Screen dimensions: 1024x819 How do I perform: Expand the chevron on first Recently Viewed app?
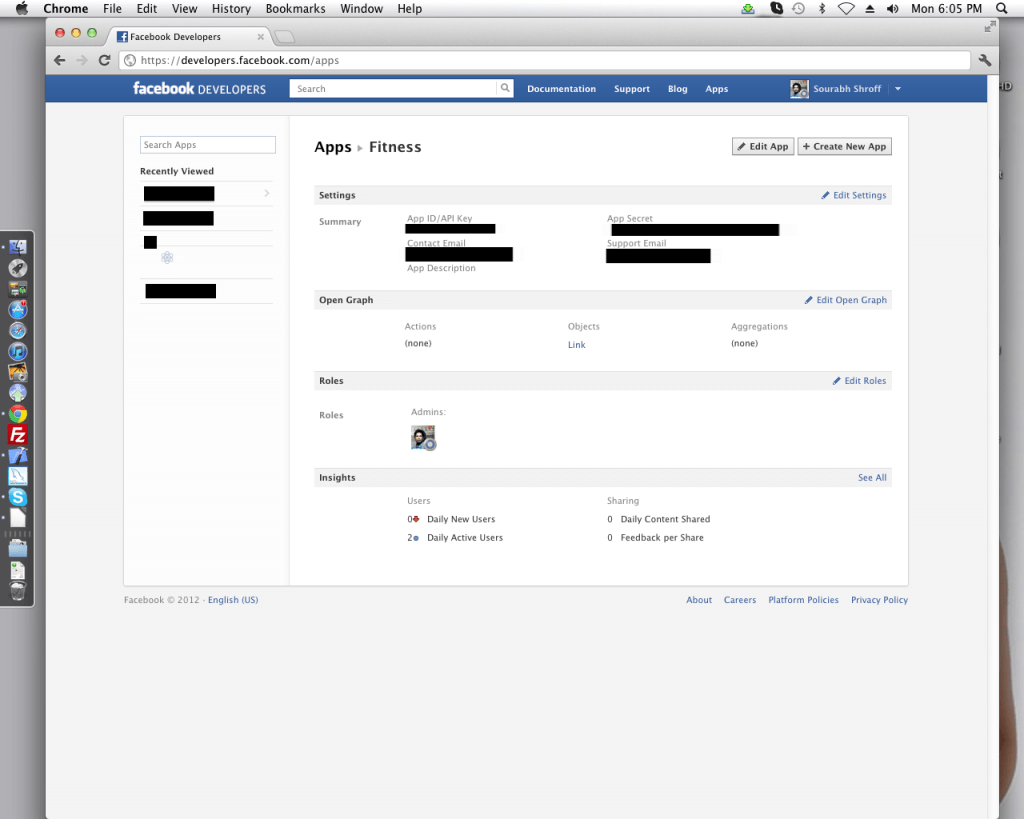[266, 193]
